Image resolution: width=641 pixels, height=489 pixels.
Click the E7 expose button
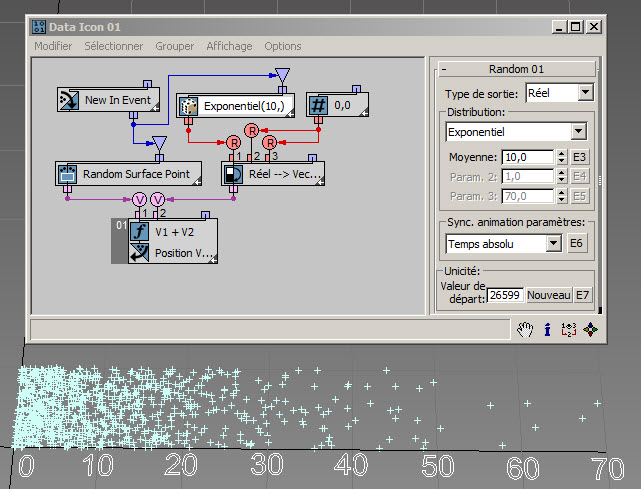click(582, 295)
